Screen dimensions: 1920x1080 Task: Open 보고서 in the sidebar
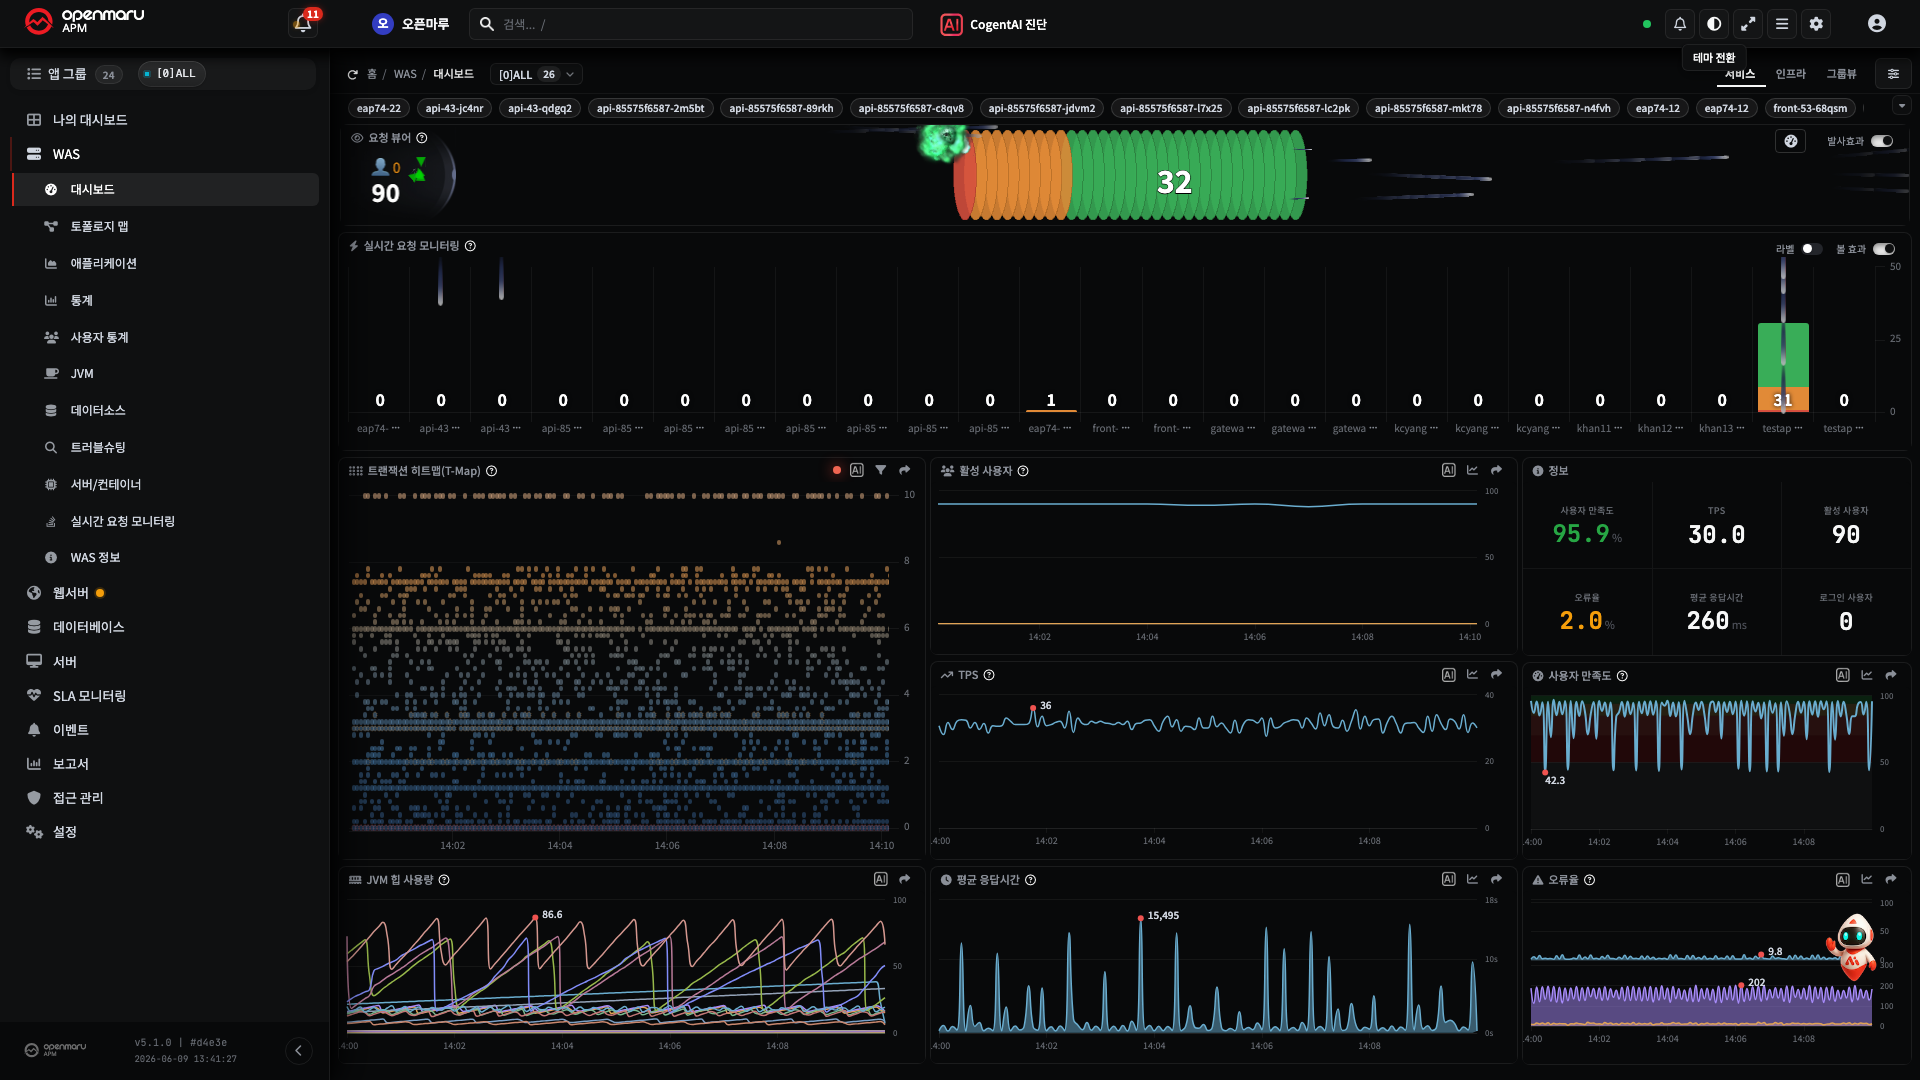(x=70, y=764)
